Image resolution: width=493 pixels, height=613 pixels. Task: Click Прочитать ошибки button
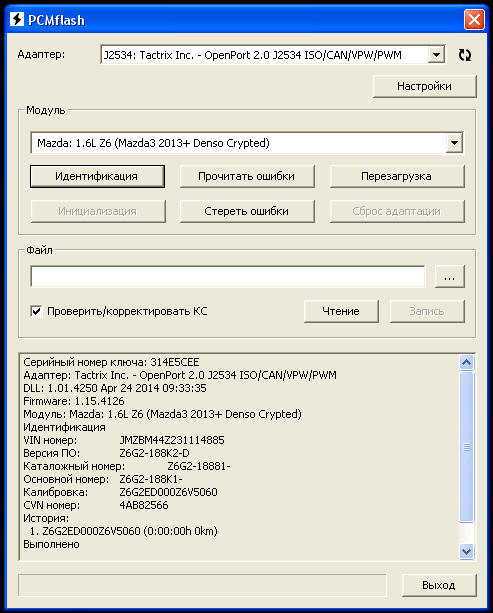(x=247, y=176)
